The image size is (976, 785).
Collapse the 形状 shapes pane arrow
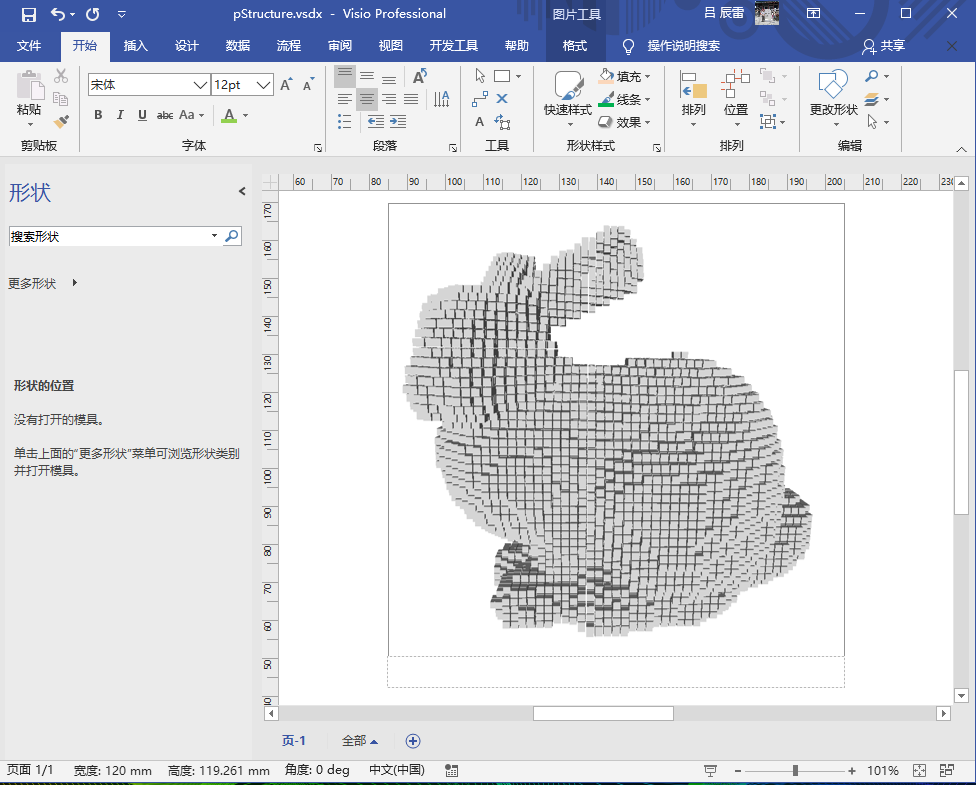tap(242, 191)
